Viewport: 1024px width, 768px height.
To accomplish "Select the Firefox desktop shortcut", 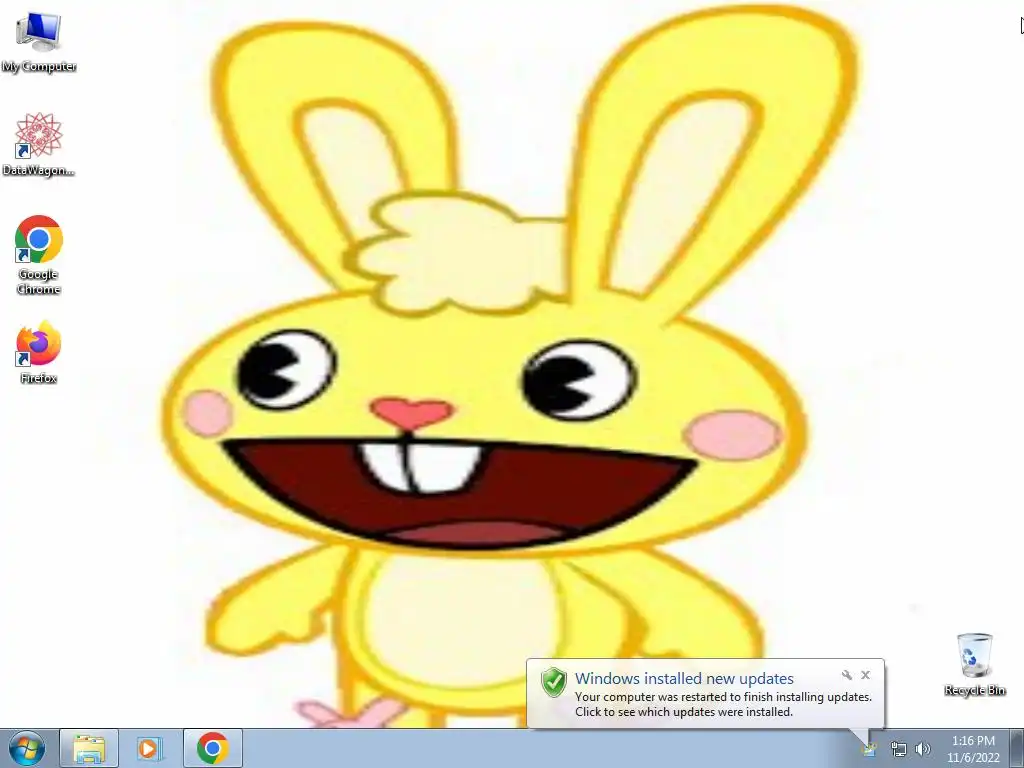I will 39,351.
